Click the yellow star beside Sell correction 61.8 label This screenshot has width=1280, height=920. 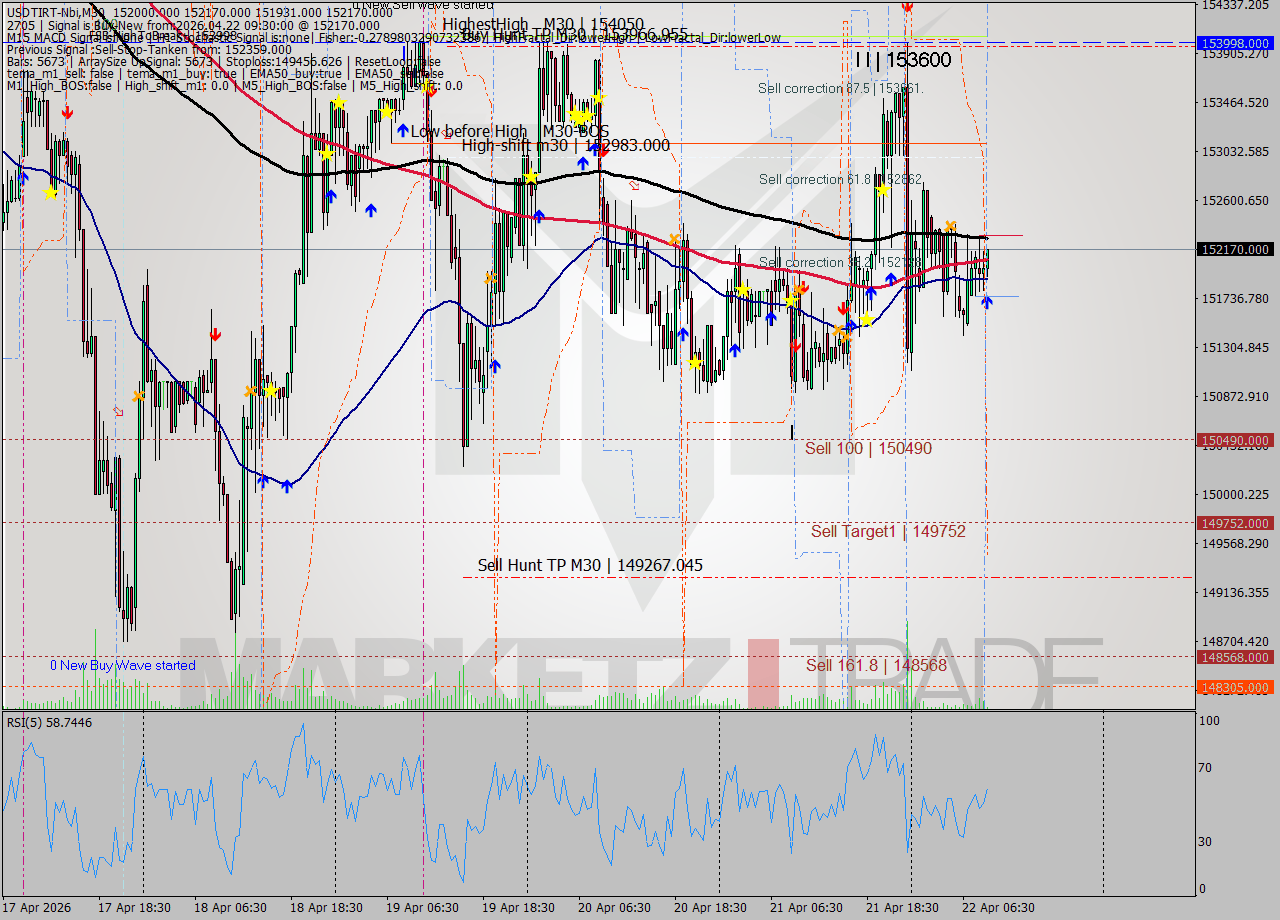[882, 190]
